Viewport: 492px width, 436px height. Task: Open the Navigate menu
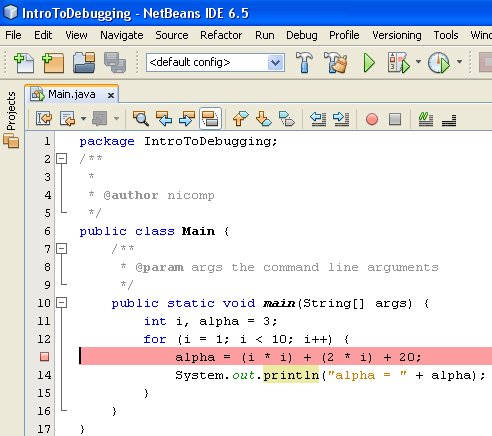pyautogui.click(x=122, y=35)
